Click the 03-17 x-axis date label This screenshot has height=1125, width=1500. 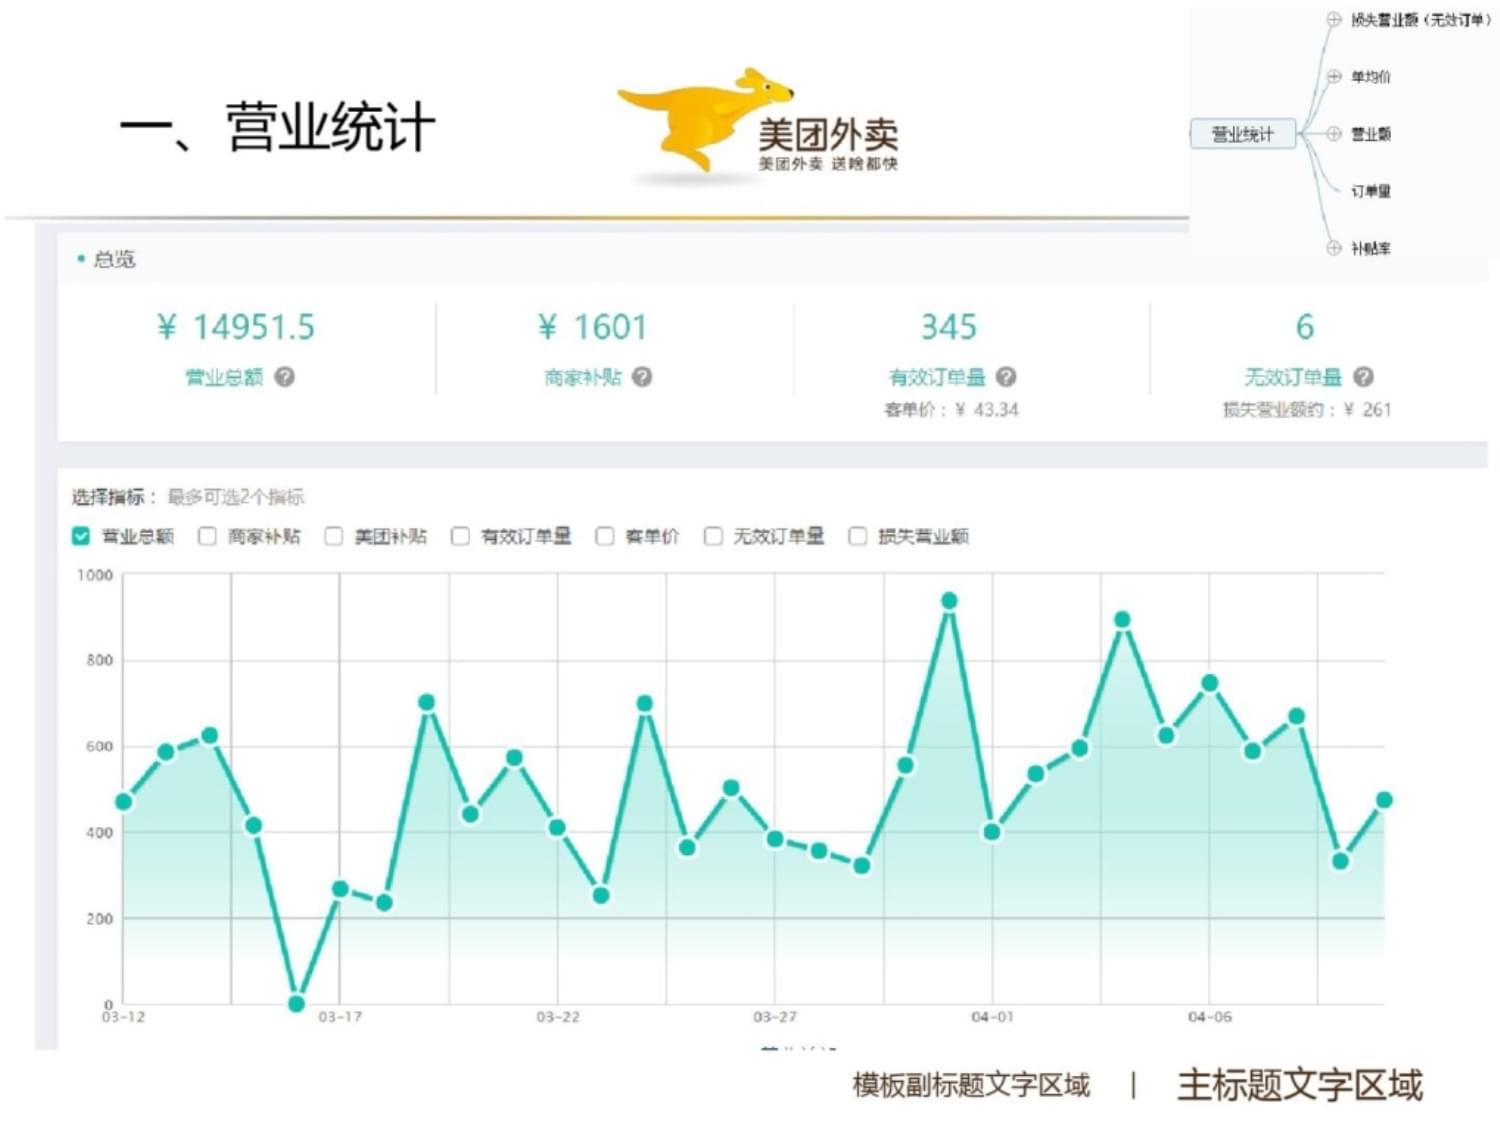(x=340, y=1017)
